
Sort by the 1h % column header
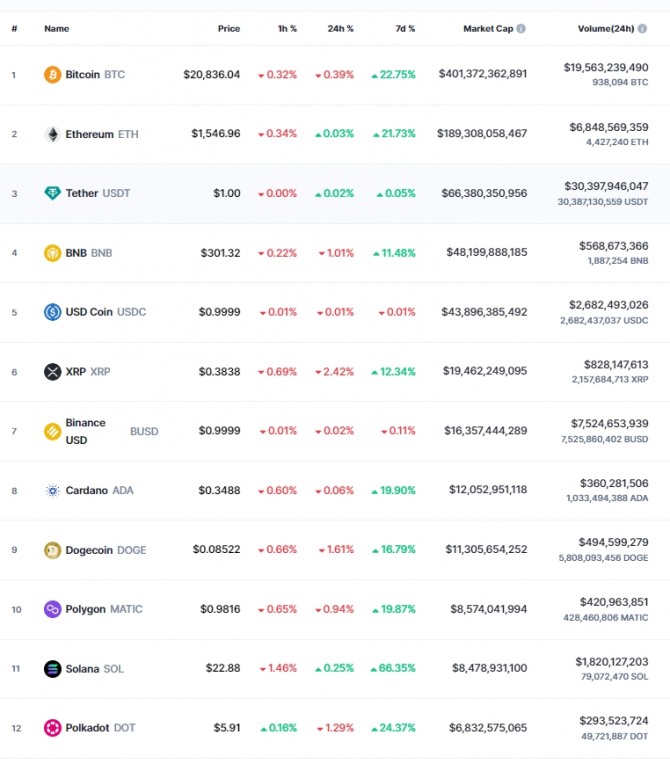(287, 29)
